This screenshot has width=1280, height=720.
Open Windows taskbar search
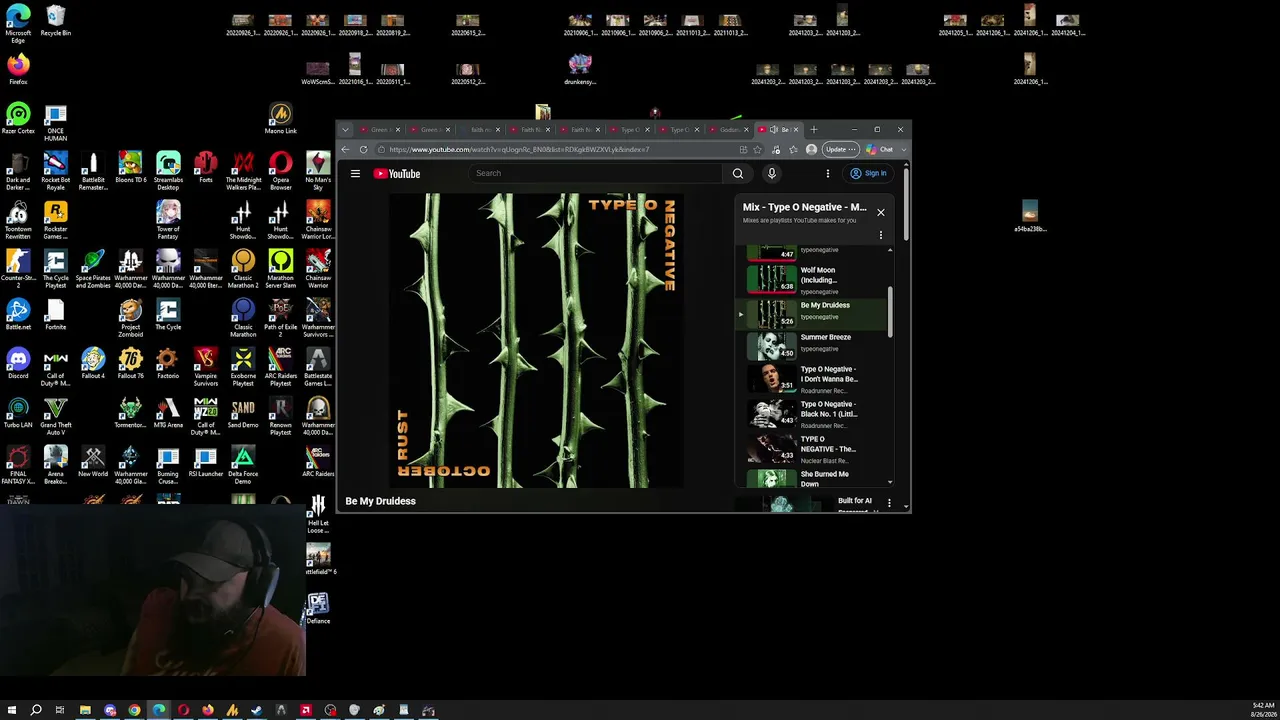(36, 710)
